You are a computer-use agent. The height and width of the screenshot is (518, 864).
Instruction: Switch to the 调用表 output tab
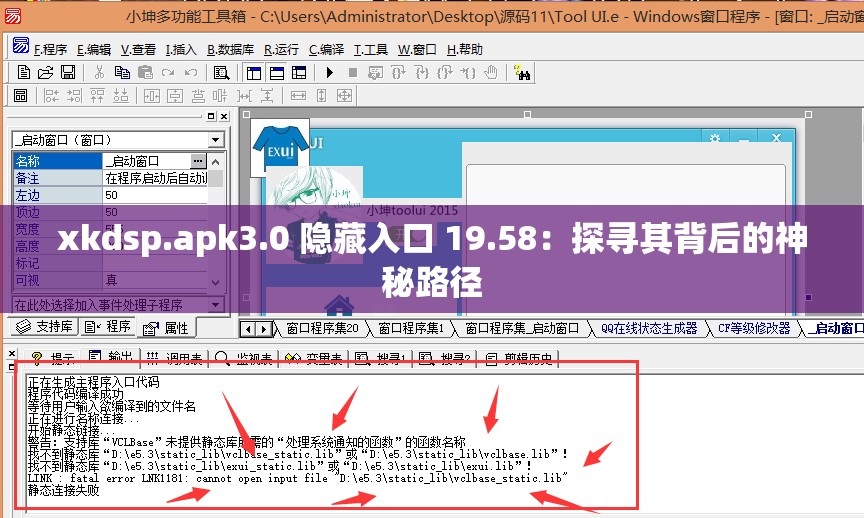click(x=175, y=358)
